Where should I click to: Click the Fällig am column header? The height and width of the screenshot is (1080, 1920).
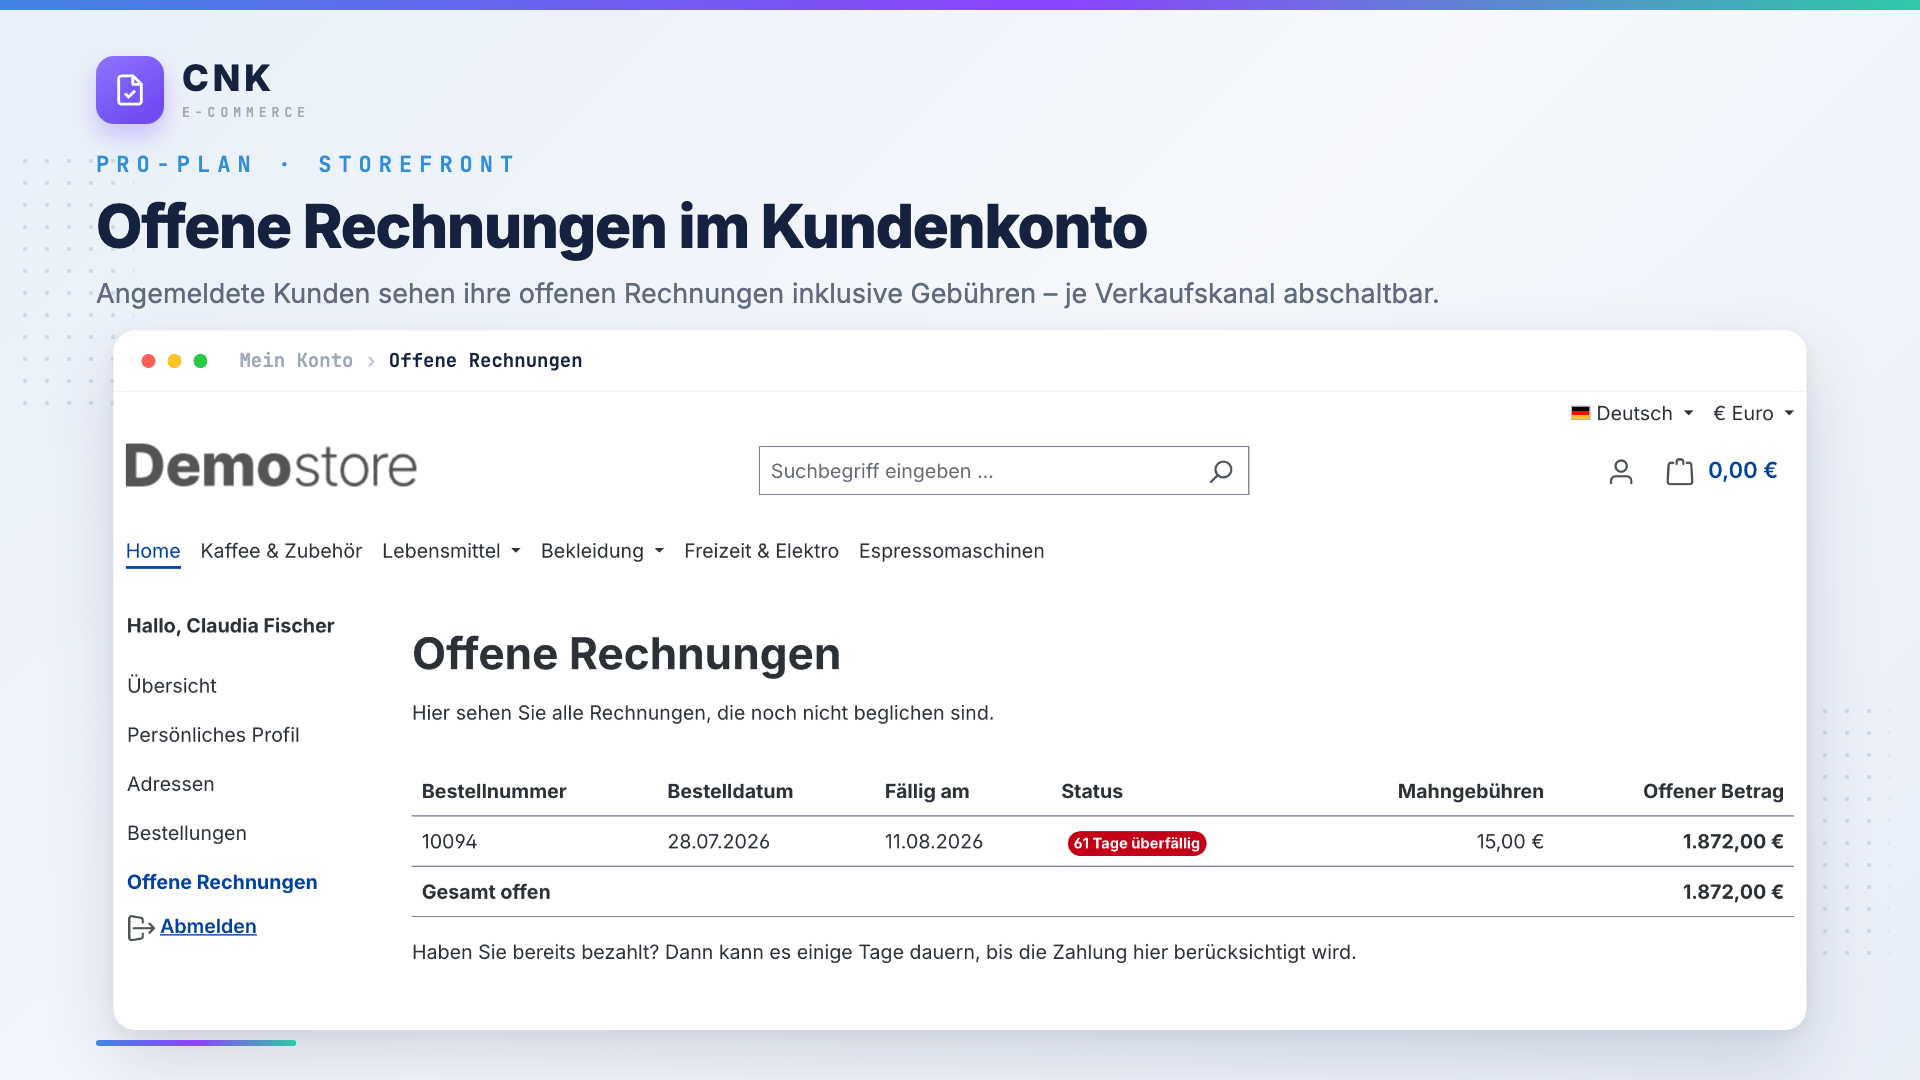click(x=927, y=791)
